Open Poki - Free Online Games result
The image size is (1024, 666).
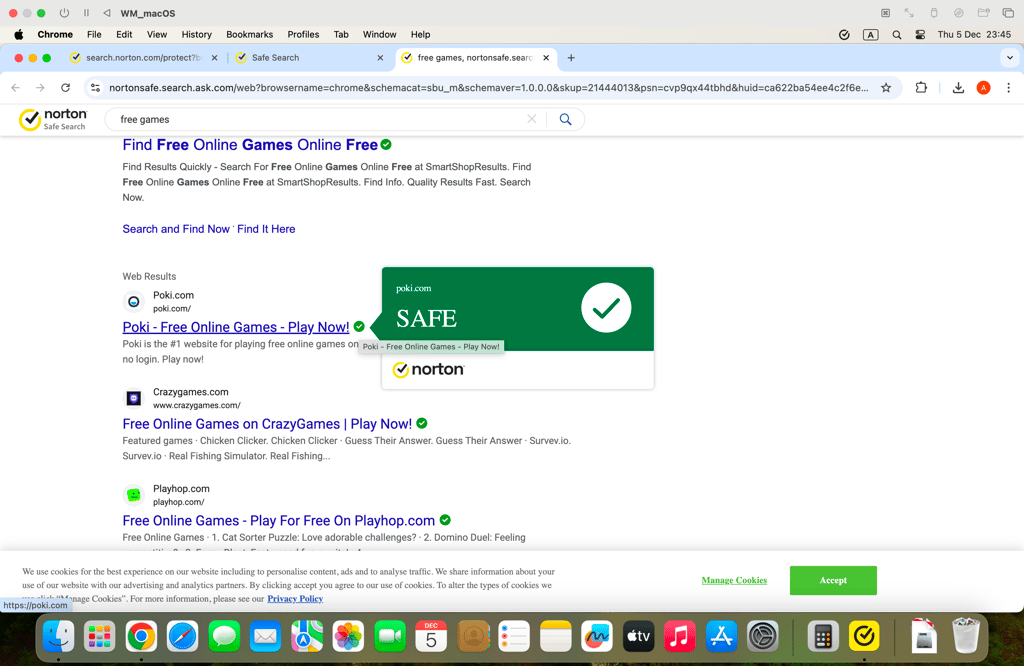236,327
